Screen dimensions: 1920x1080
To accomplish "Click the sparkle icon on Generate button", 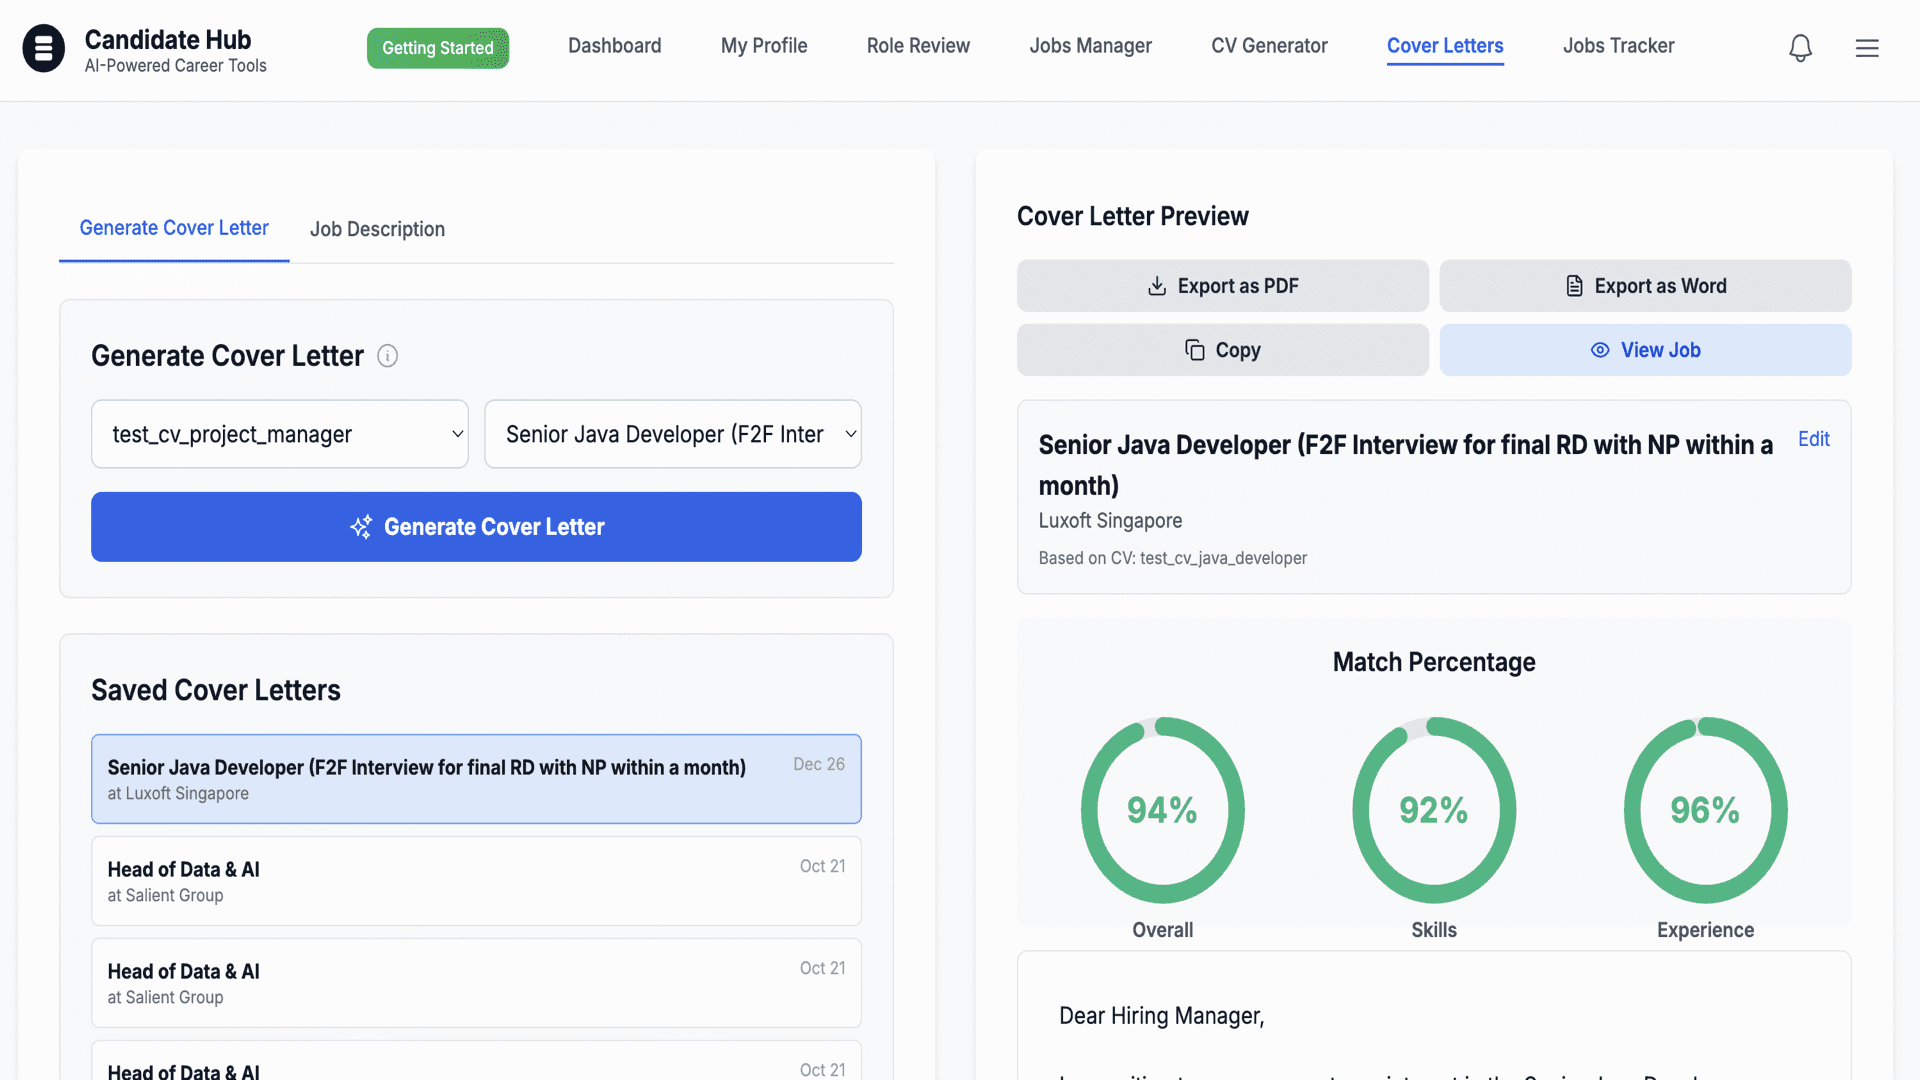I will [x=361, y=527].
